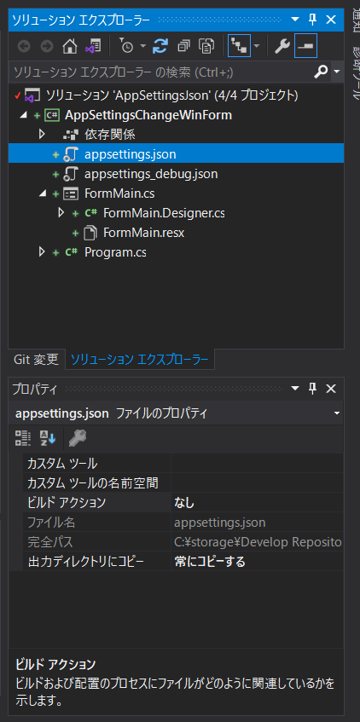The image size is (360, 722).
Task: Click the JSON file icon of appsettings_debug.json
Action: click(70, 175)
